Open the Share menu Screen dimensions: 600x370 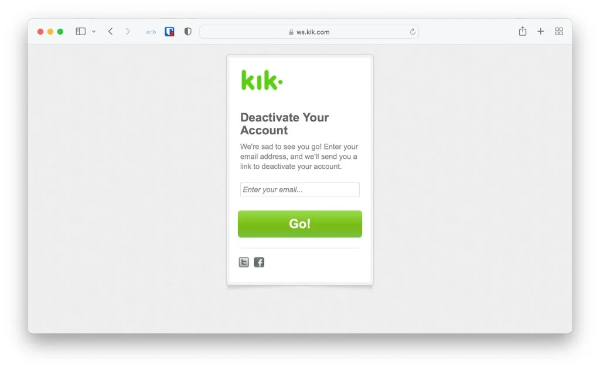(x=522, y=31)
